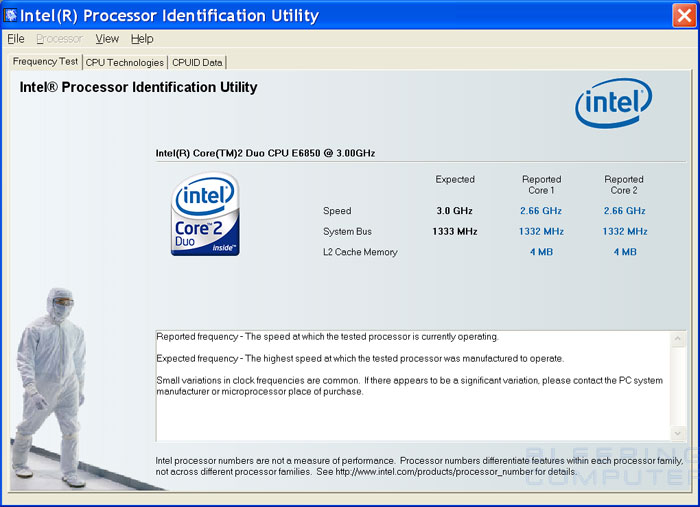Click the L2 Cache Memory row label
Viewport: 700px width, 507px height.
click(360, 252)
